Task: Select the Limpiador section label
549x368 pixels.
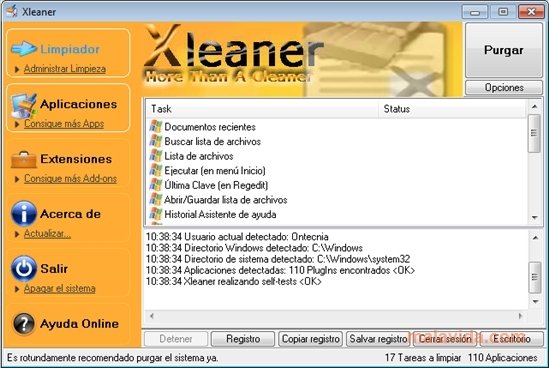Action: [x=70, y=49]
